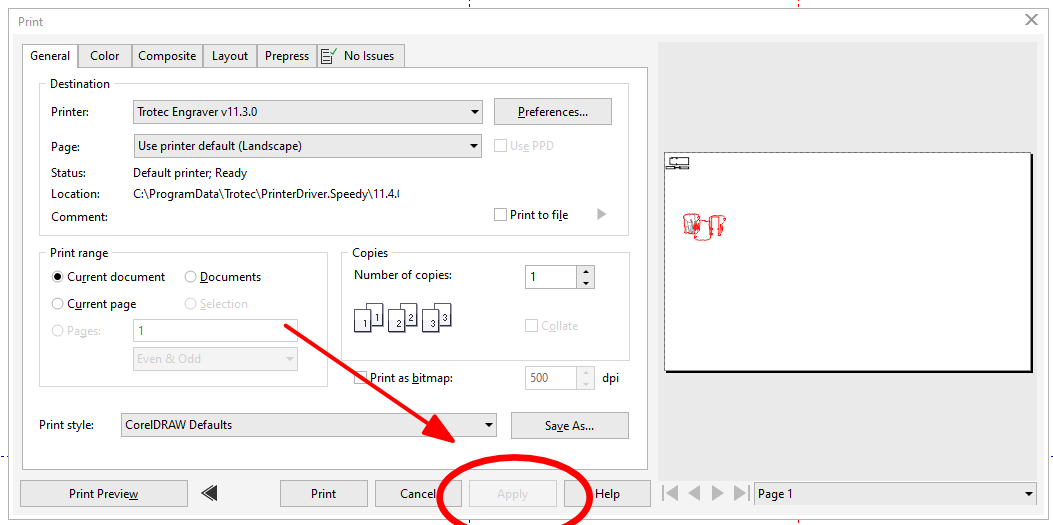Switch to the Color tab
Viewport: 1053px width, 525px height.
tap(104, 56)
